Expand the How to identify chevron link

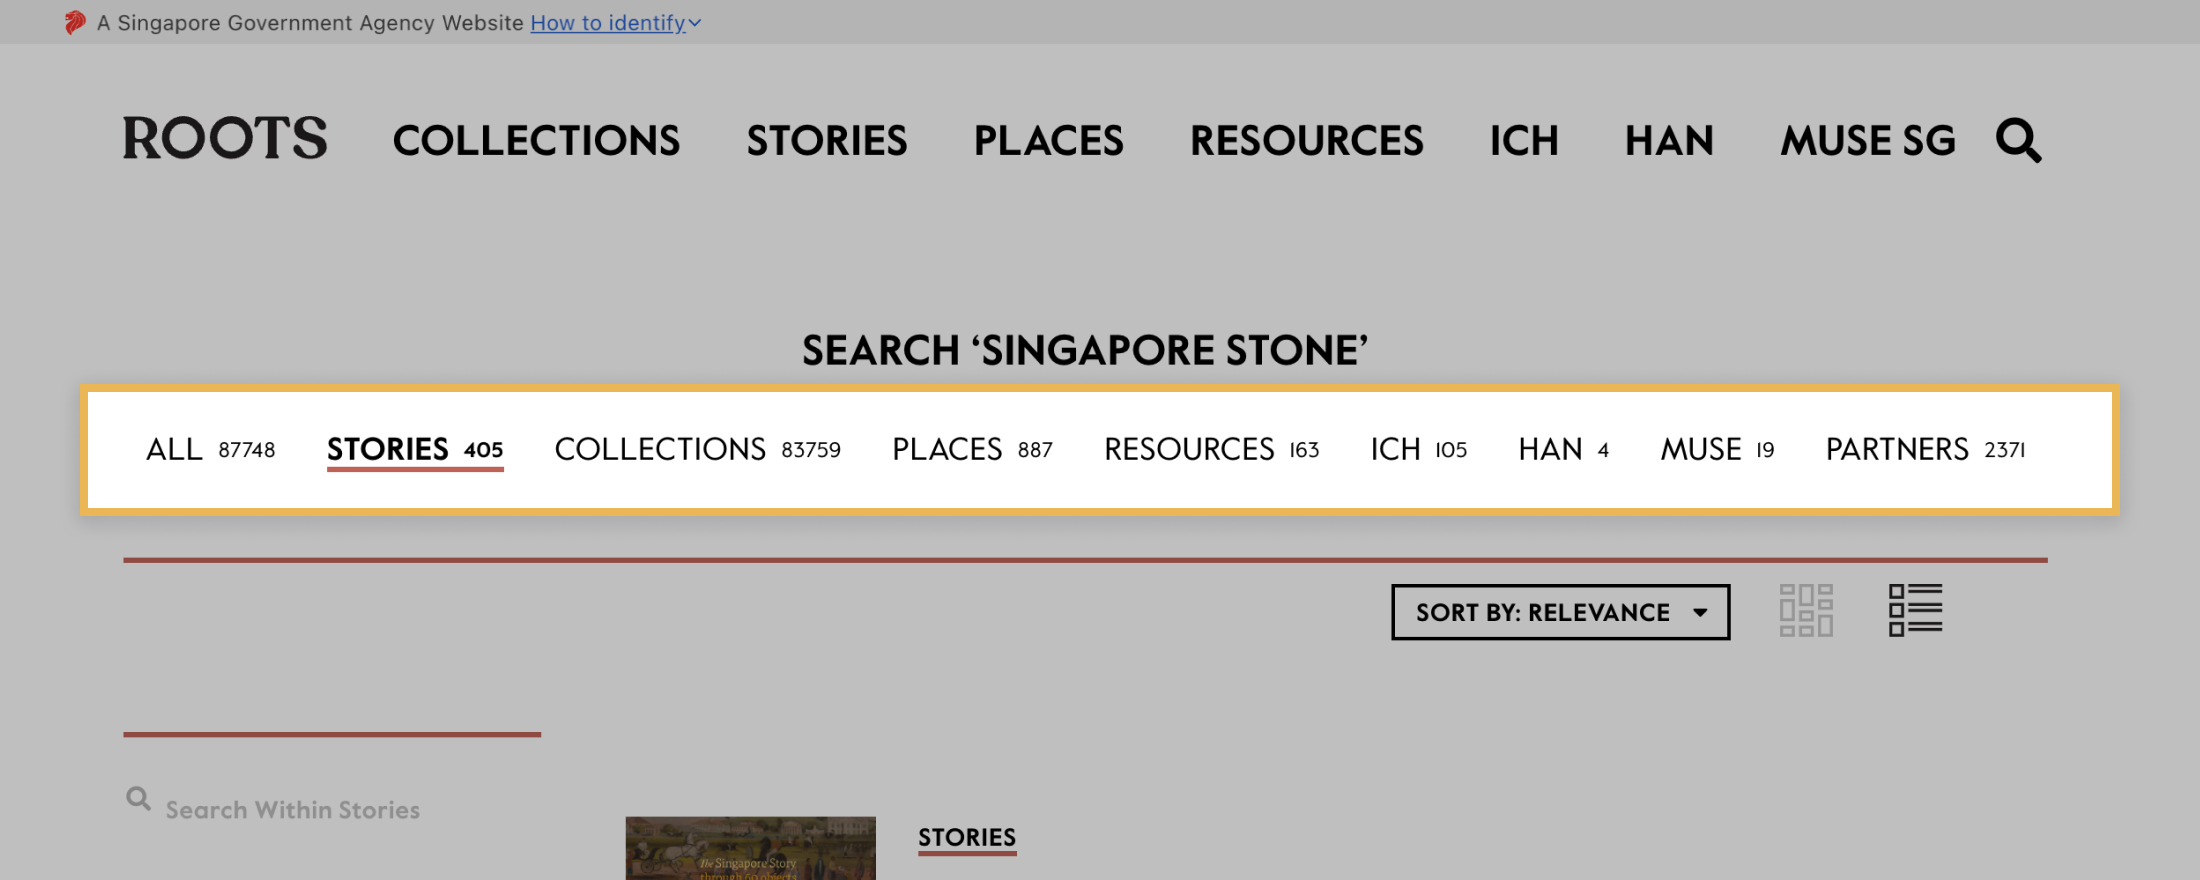615,23
